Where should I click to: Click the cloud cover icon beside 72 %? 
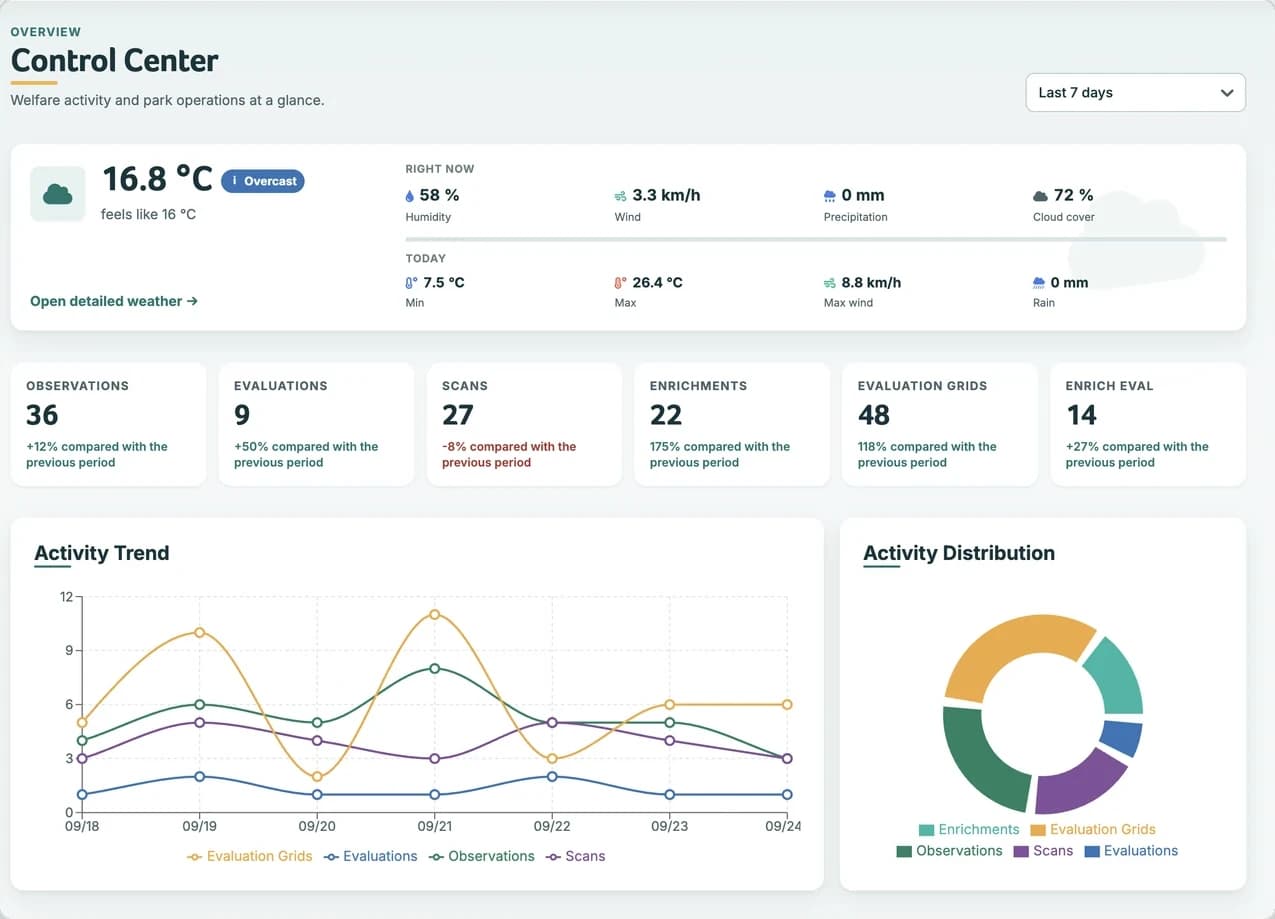click(x=1040, y=196)
